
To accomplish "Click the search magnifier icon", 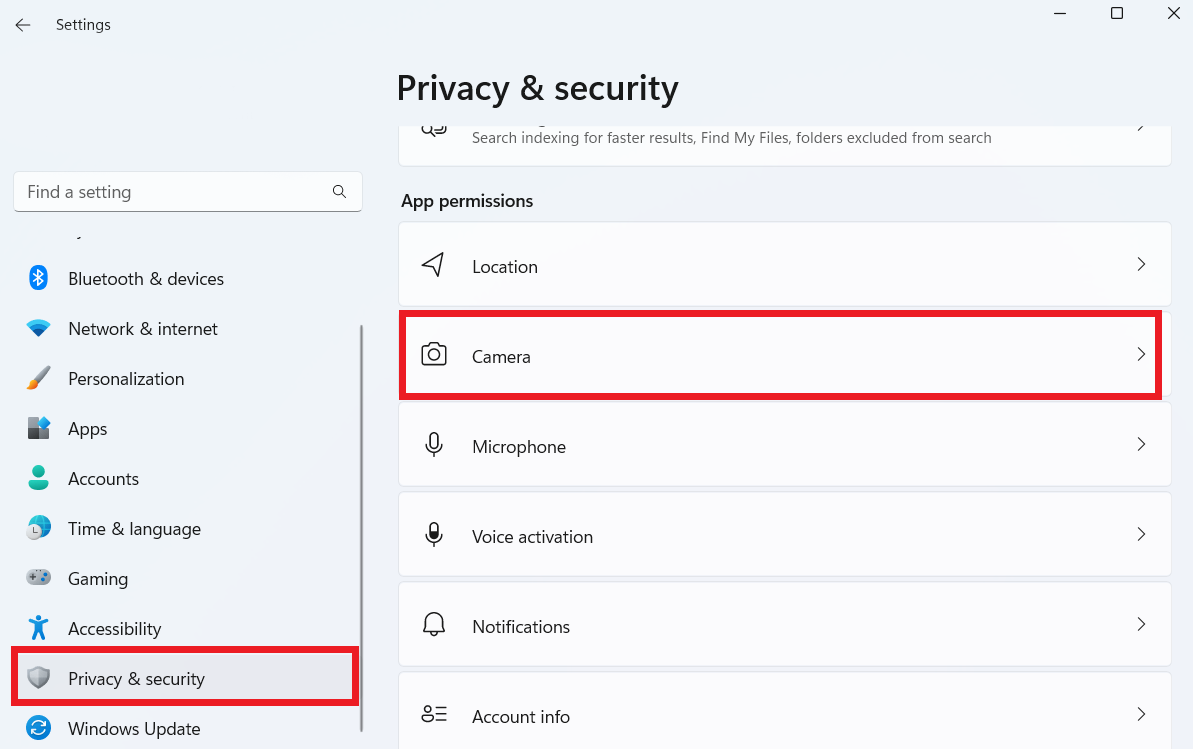I will click(339, 191).
